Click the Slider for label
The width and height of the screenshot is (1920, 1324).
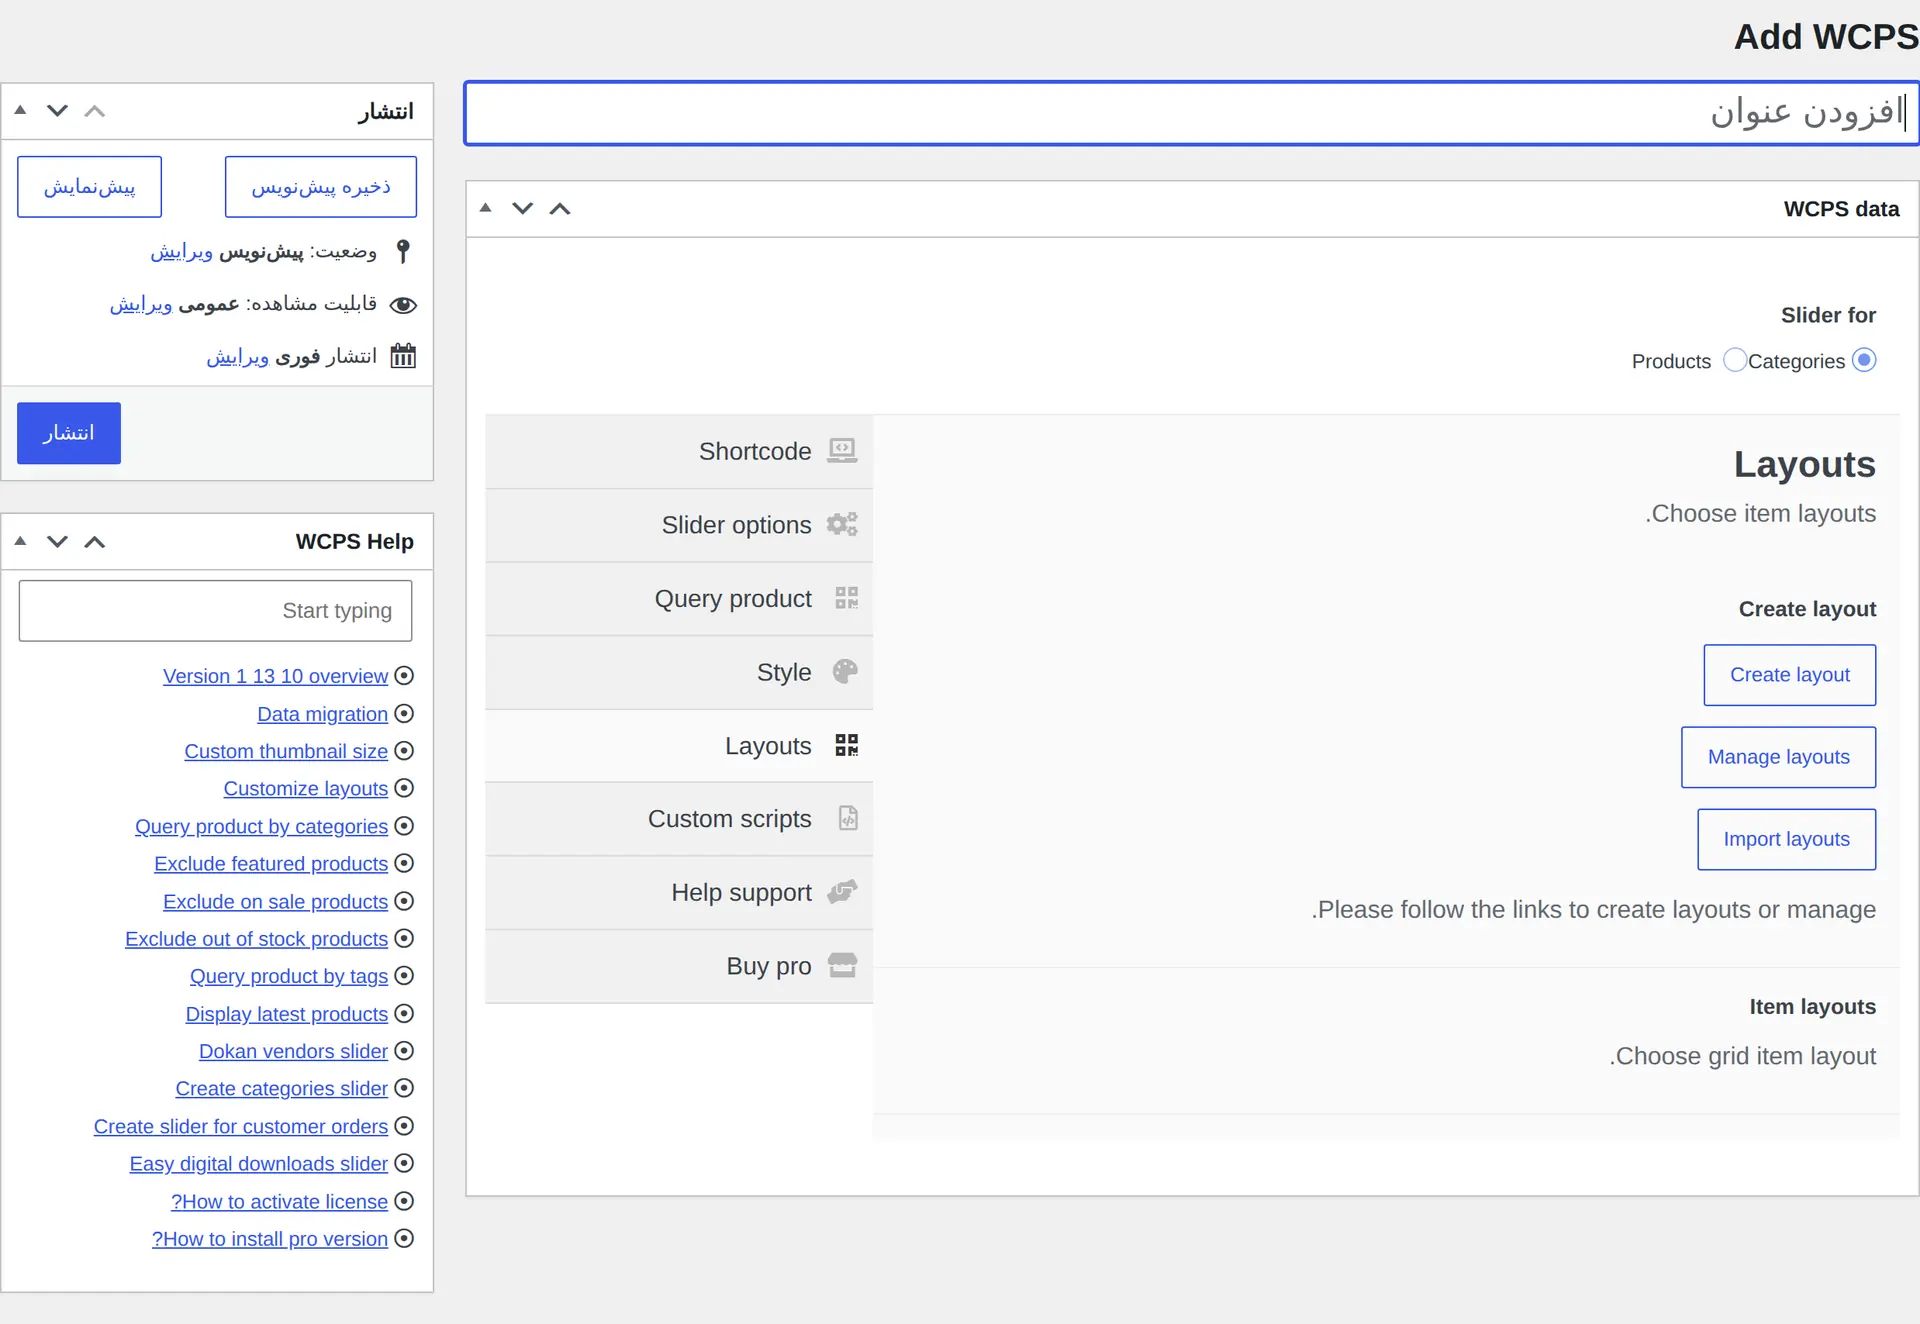1828,315
